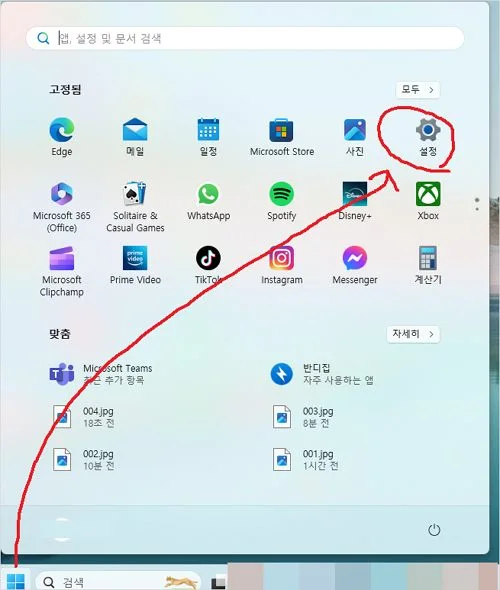The image size is (500, 590).
Task: Open Solitaire & Casual Games
Action: click(x=135, y=207)
